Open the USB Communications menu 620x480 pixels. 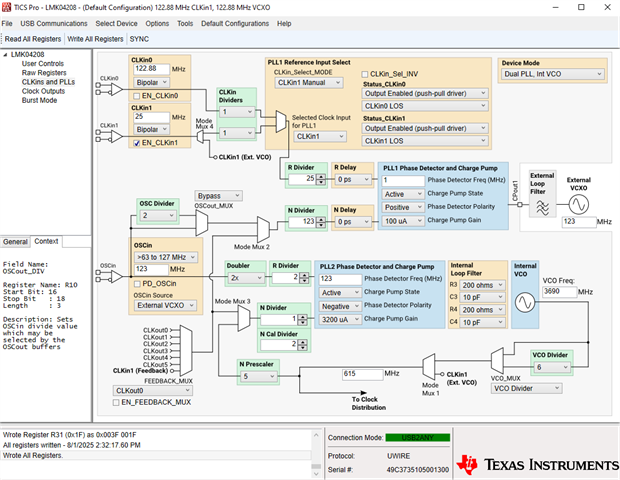54,24
